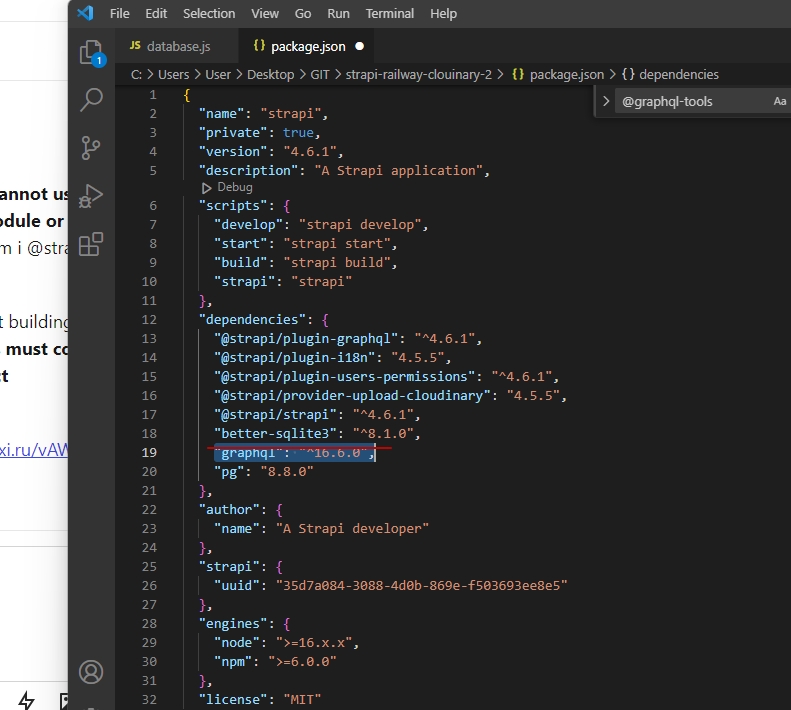This screenshot has height=710, width=791.
Task: Open the Search view in activity bar
Action: (91, 99)
